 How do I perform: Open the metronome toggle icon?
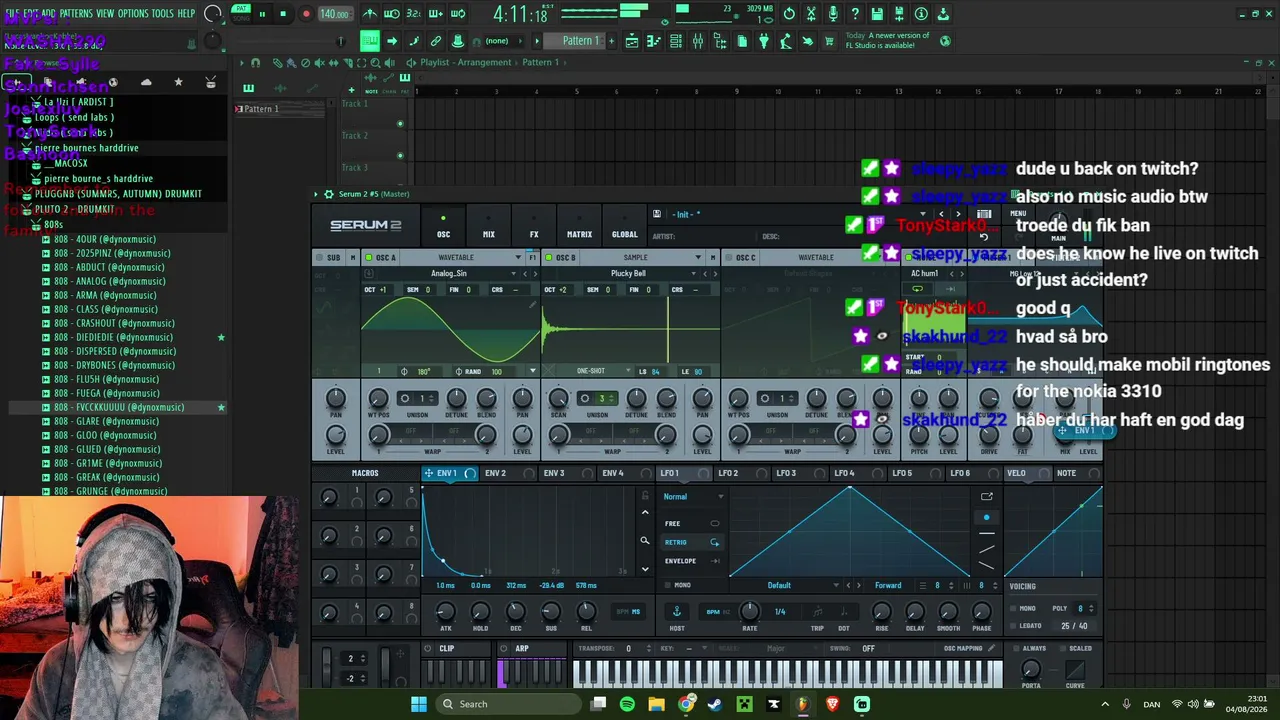pos(370,14)
